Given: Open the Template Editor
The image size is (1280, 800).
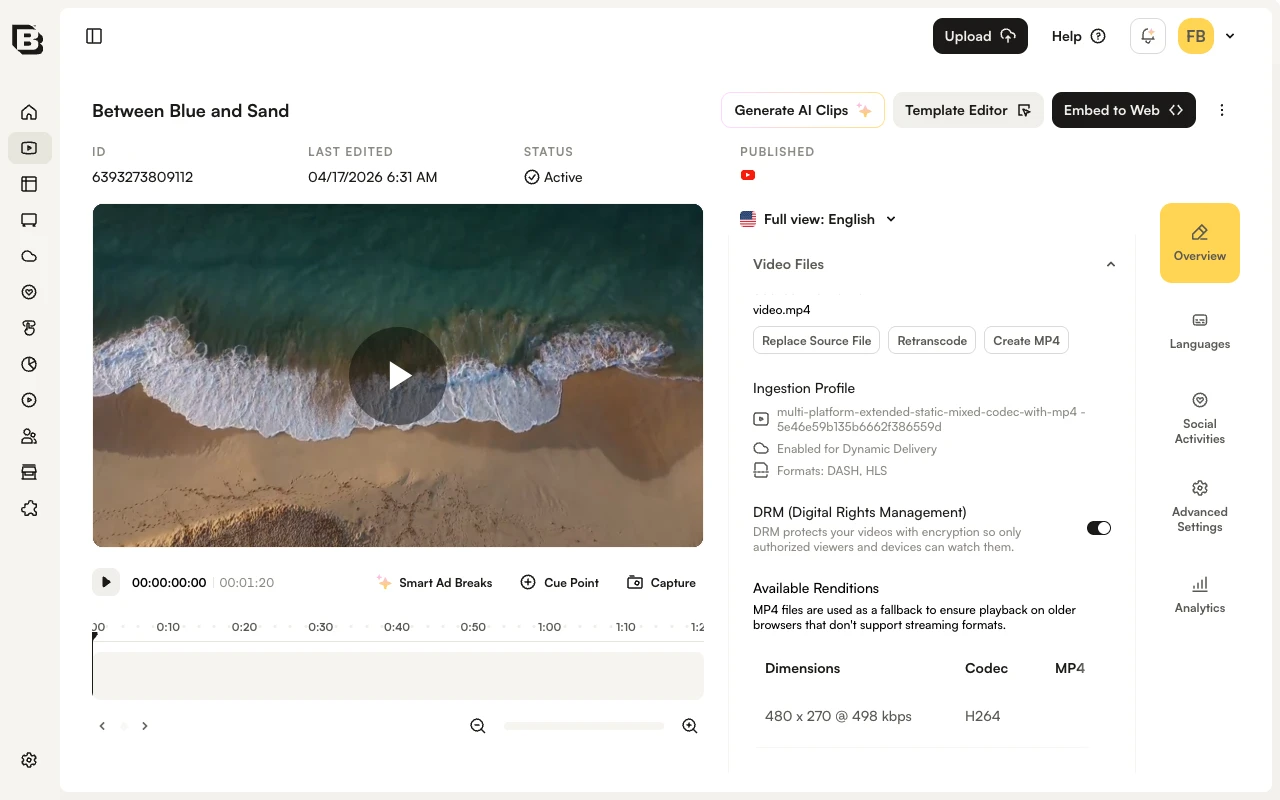Looking at the screenshot, I should click(x=968, y=110).
